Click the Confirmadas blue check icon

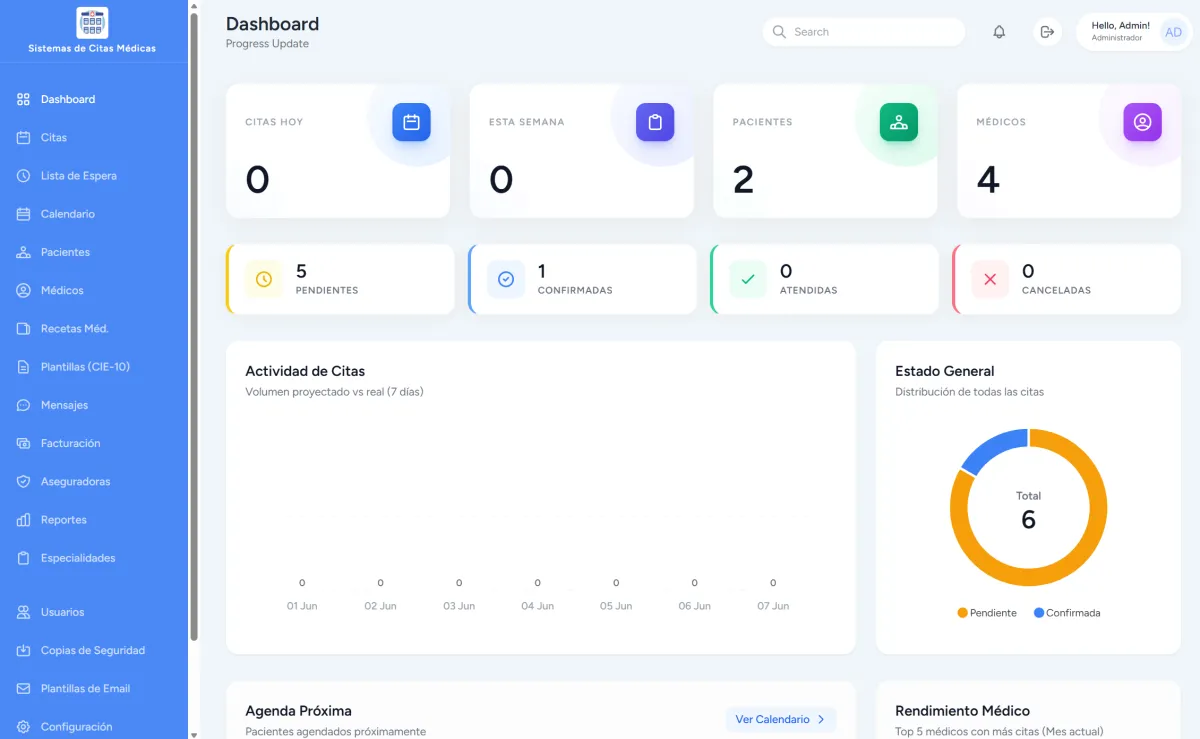(x=506, y=279)
